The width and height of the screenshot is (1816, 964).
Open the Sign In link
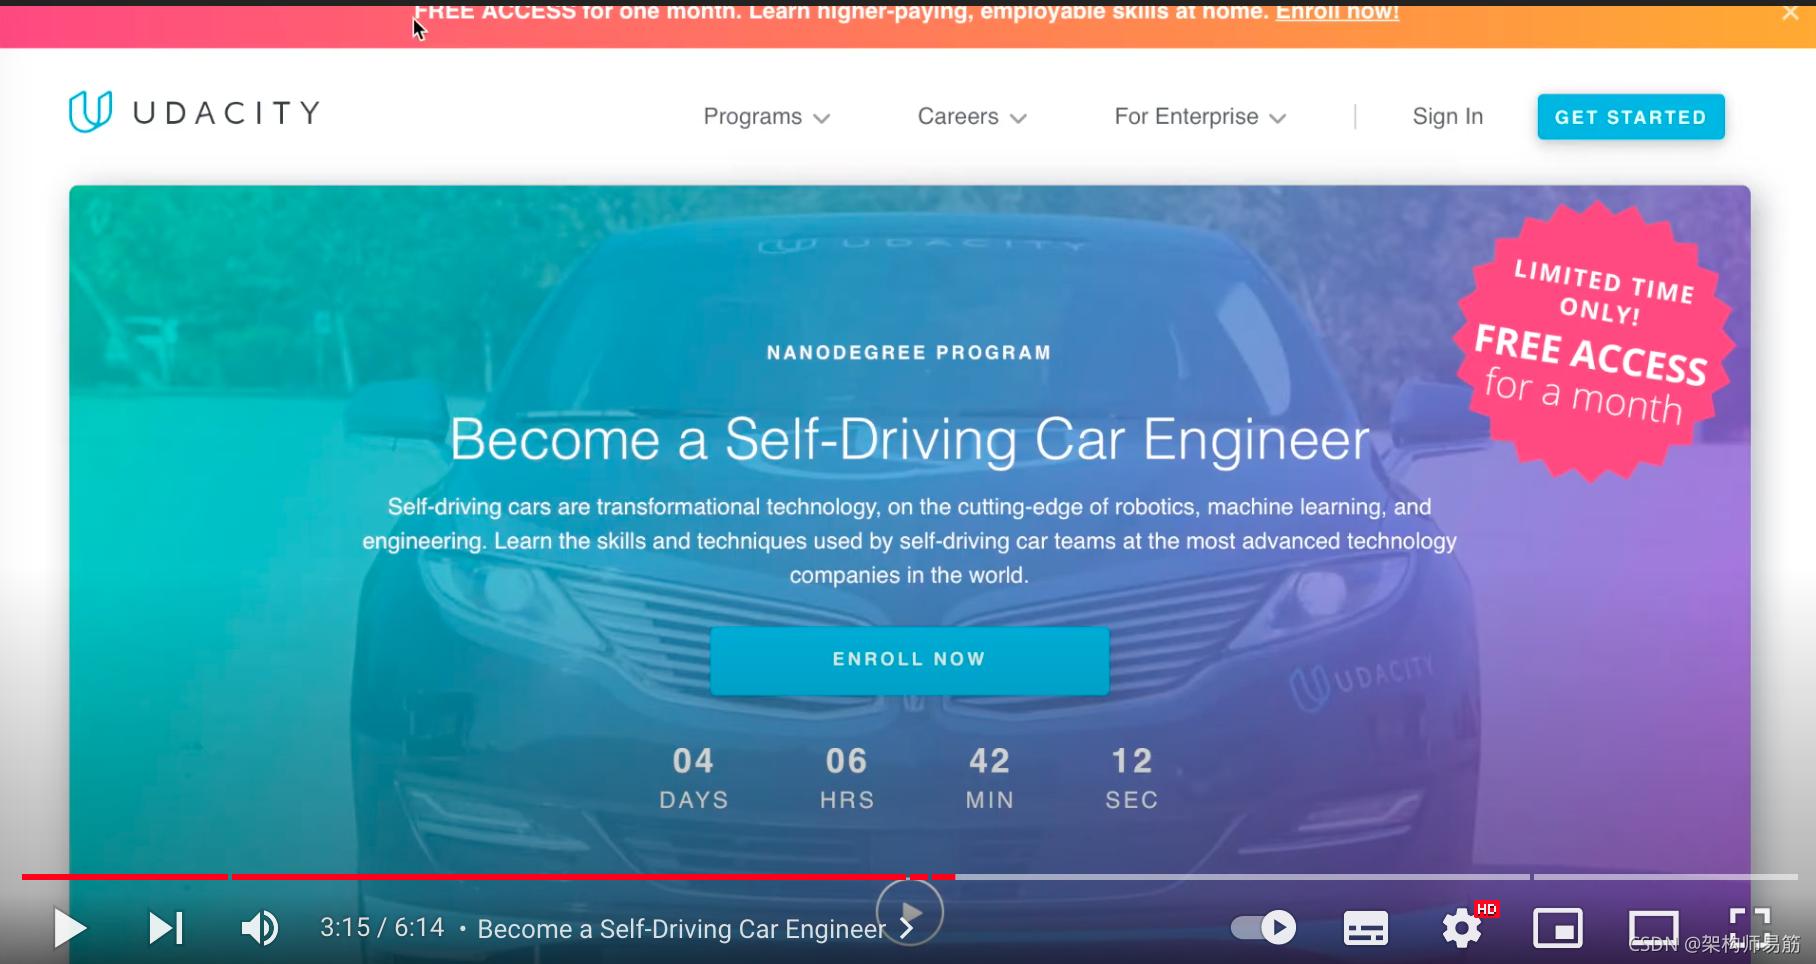tap(1447, 117)
